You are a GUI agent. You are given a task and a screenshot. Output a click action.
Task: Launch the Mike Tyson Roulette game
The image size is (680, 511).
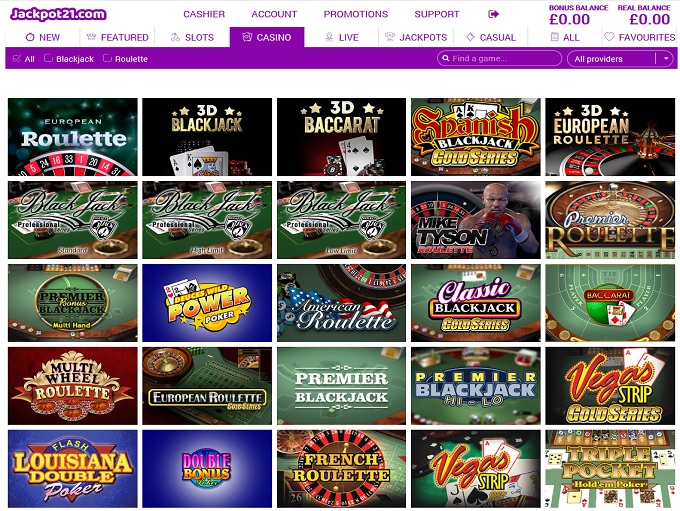coord(476,220)
